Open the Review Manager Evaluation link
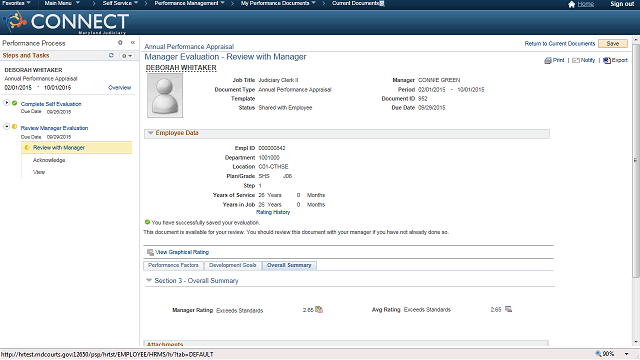640x360 pixels. (x=54, y=128)
